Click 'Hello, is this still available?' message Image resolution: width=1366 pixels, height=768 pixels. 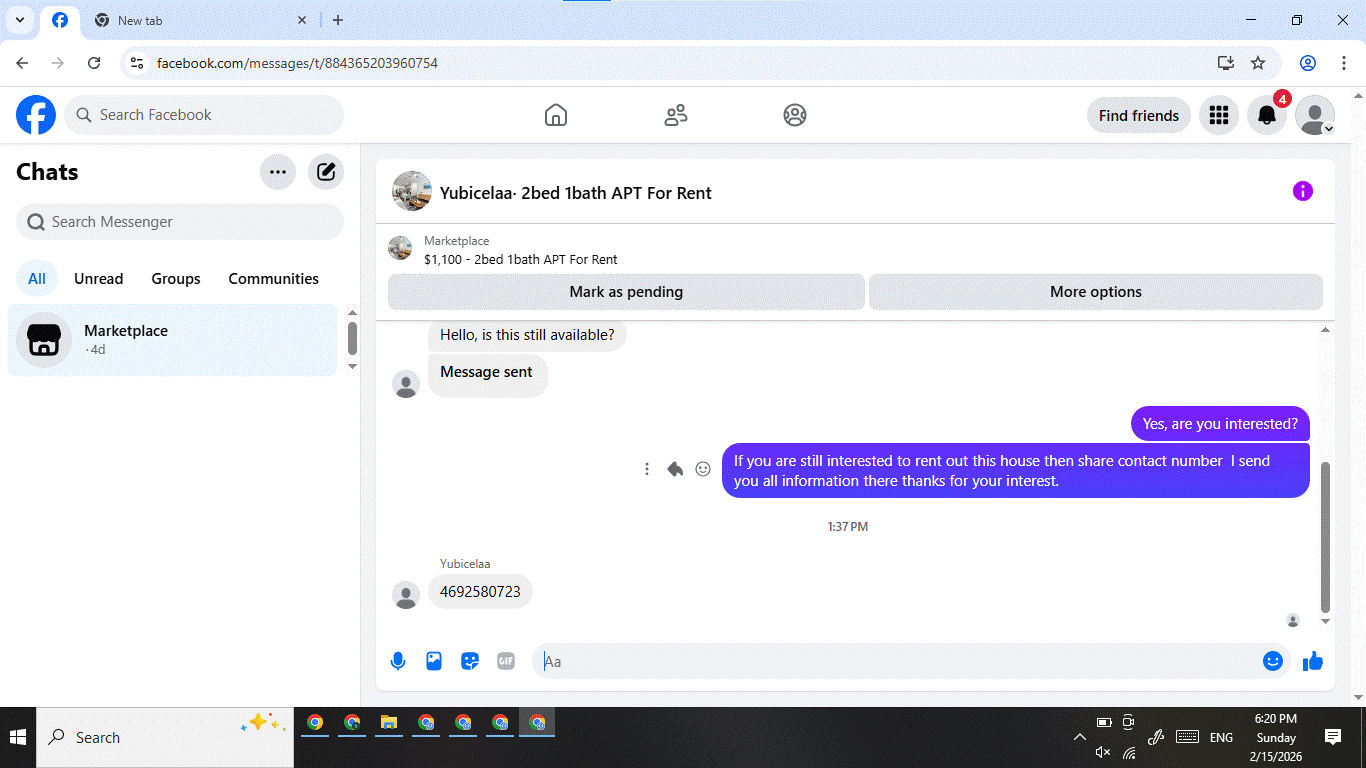point(527,335)
